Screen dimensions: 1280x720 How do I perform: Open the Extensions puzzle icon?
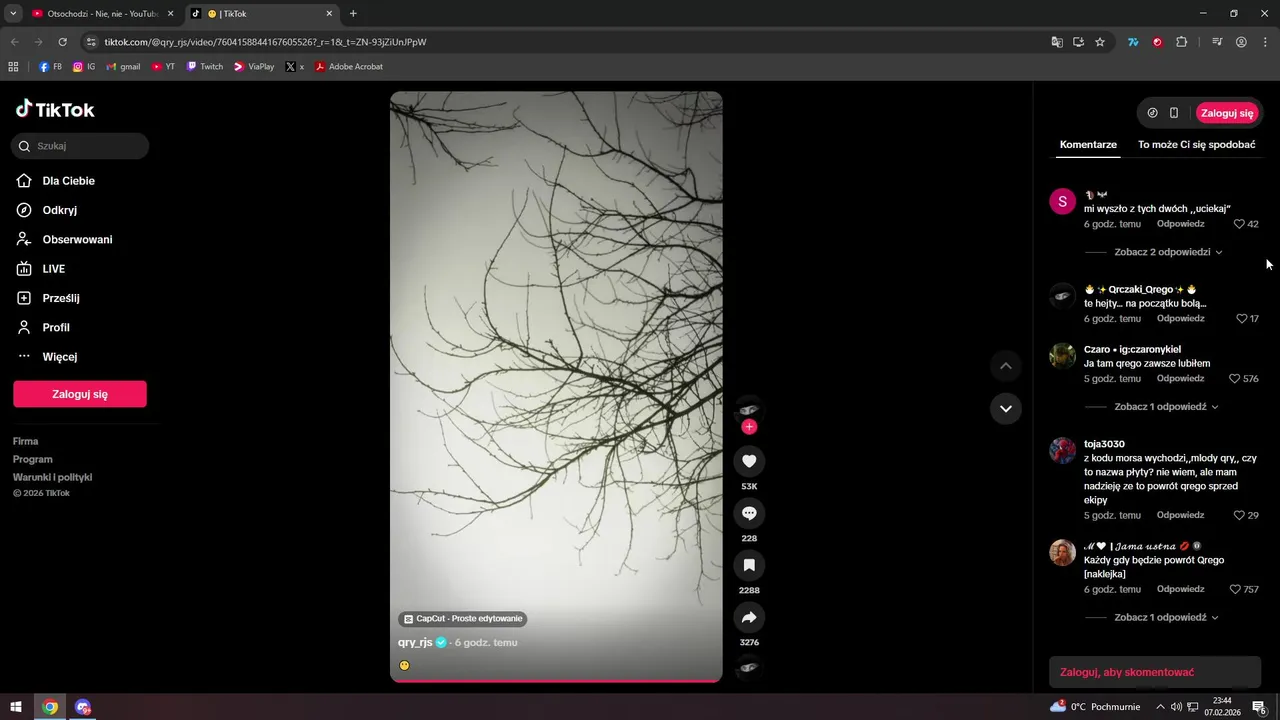coord(1182,42)
